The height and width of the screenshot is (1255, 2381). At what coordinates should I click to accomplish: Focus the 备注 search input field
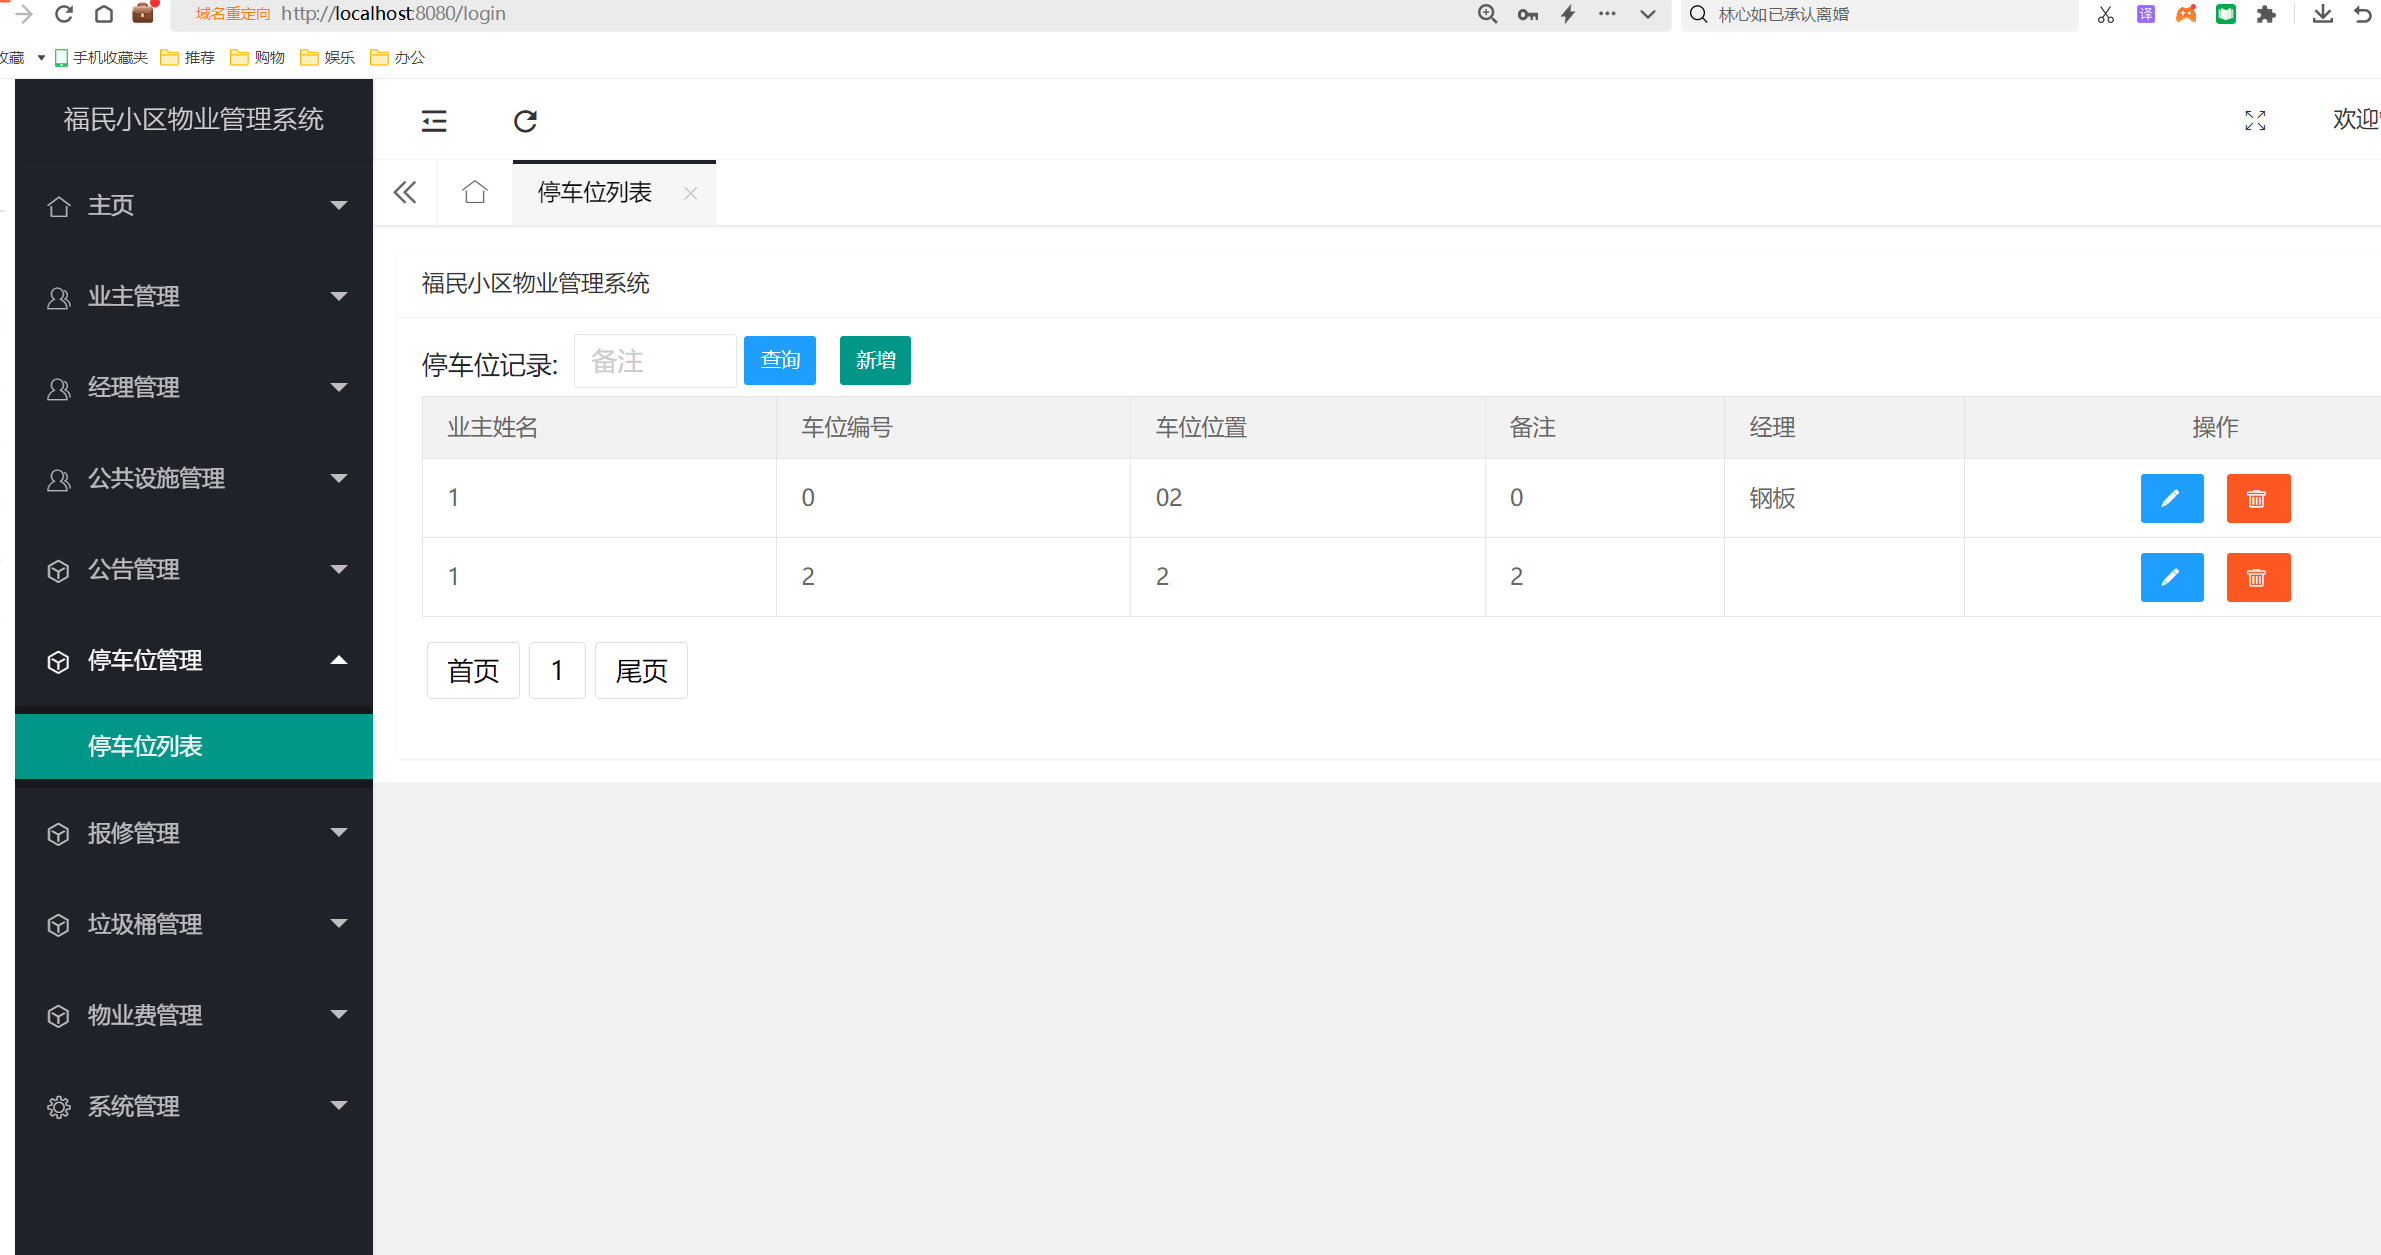pyautogui.click(x=655, y=361)
